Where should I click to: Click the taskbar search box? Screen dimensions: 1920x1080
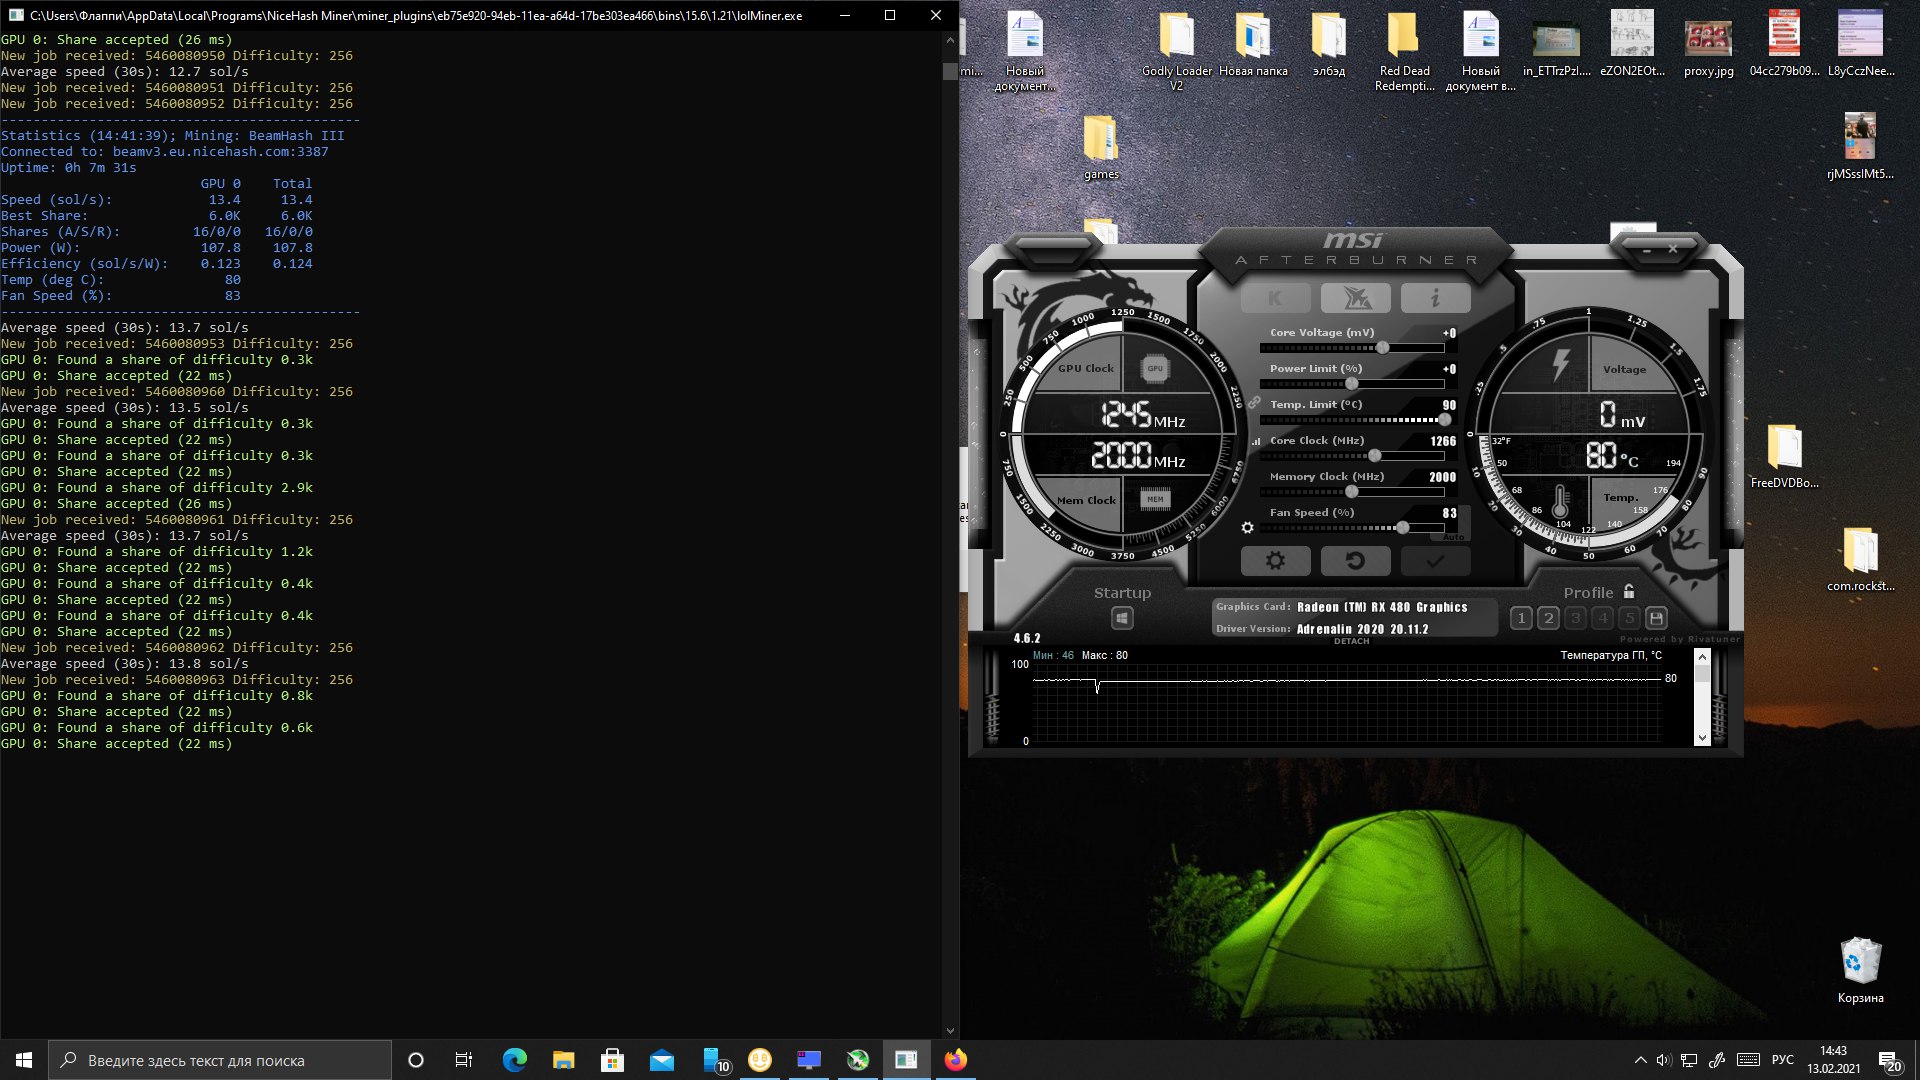tap(220, 1060)
